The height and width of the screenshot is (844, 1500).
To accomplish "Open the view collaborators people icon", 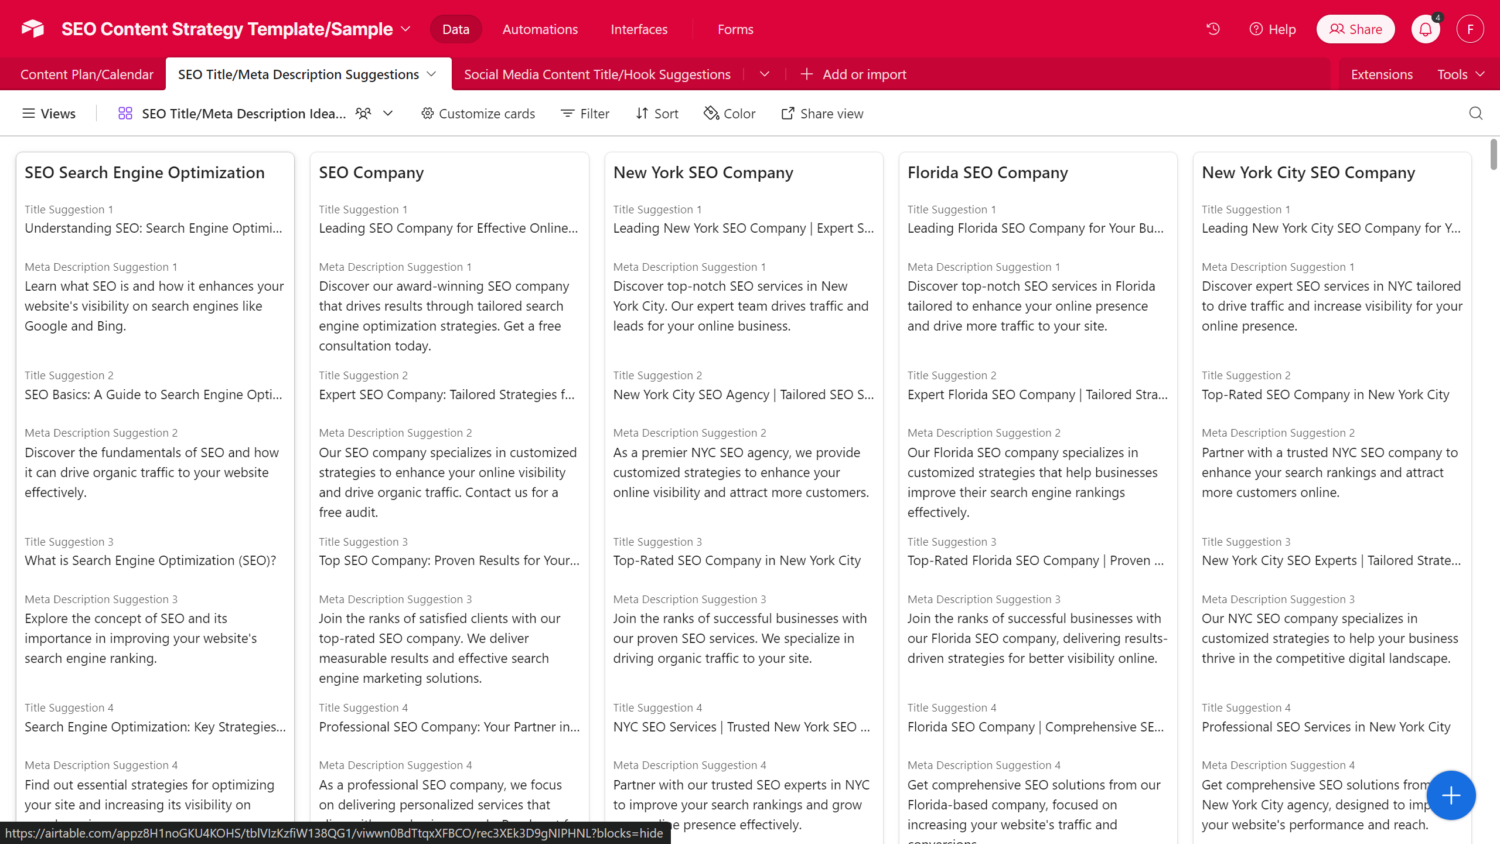I will point(363,113).
